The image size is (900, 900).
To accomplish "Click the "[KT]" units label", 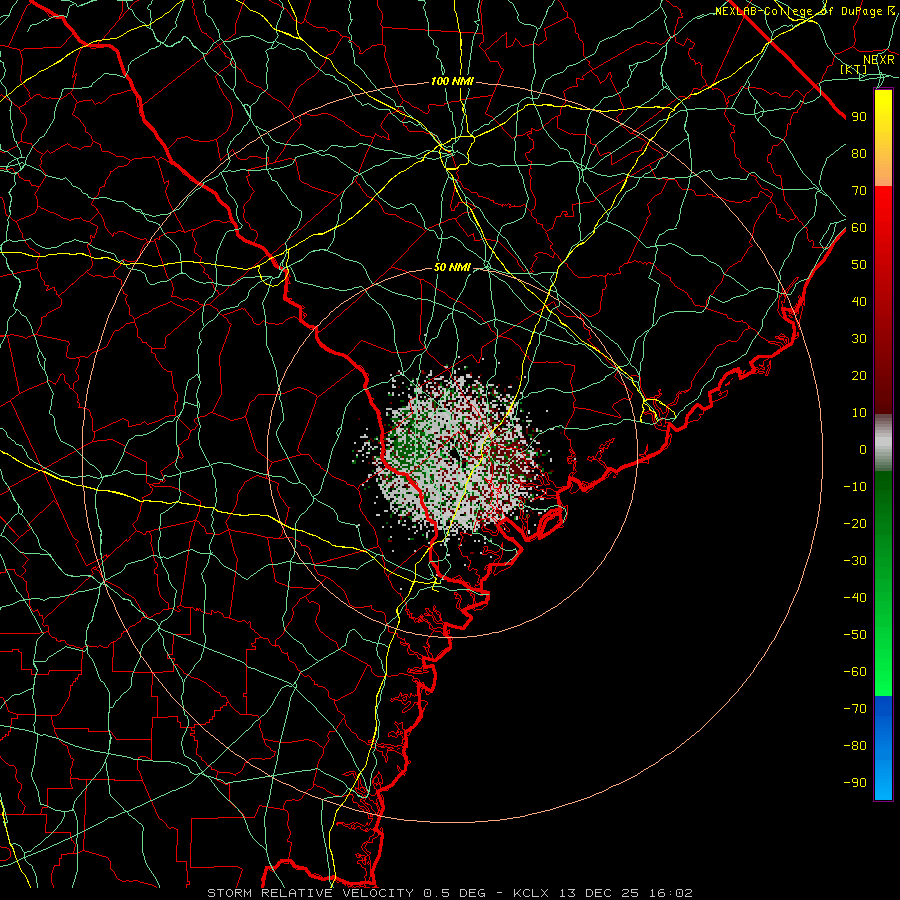I will tap(853, 69).
